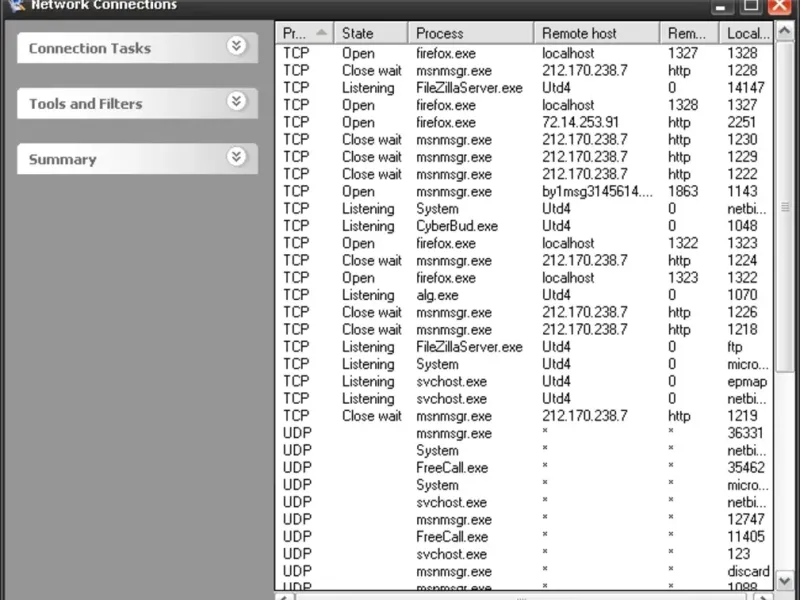Image resolution: width=800 pixels, height=600 pixels.
Task: Select msnmsgr.exe close wait row port 1228
Action: point(524,70)
